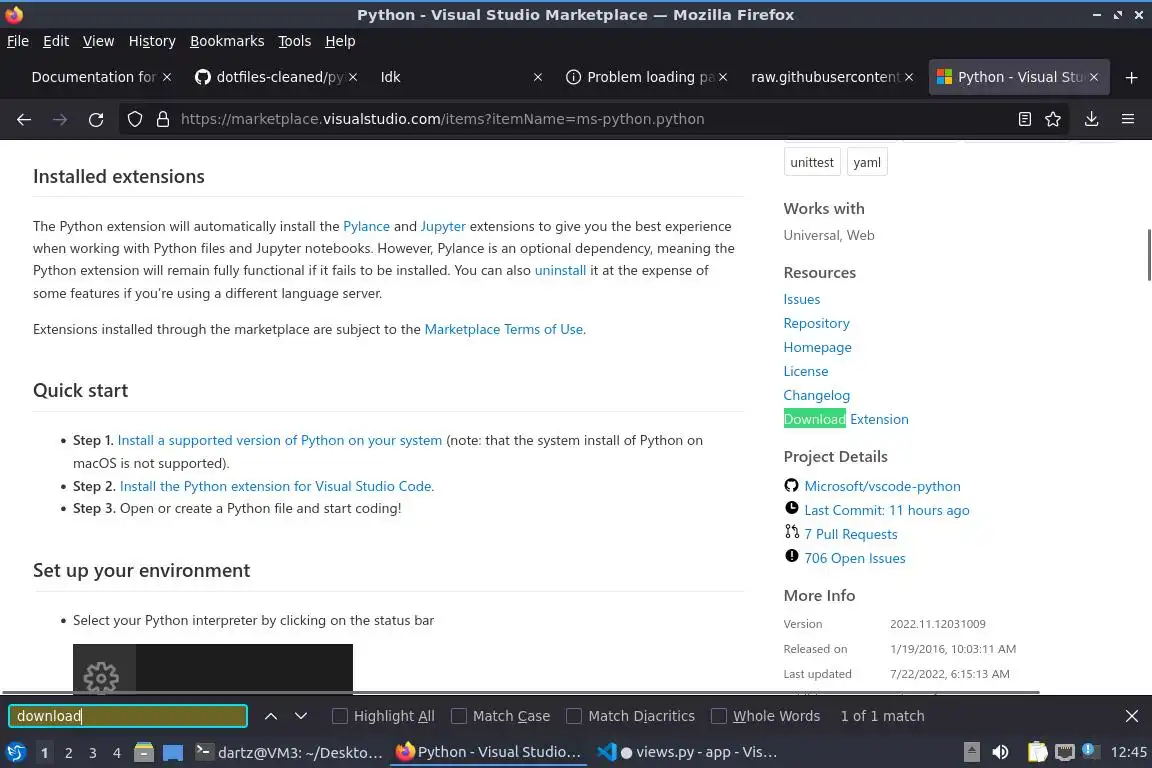Screen dimensions: 1152x768
Task: Open the History menu
Action: tap(152, 41)
